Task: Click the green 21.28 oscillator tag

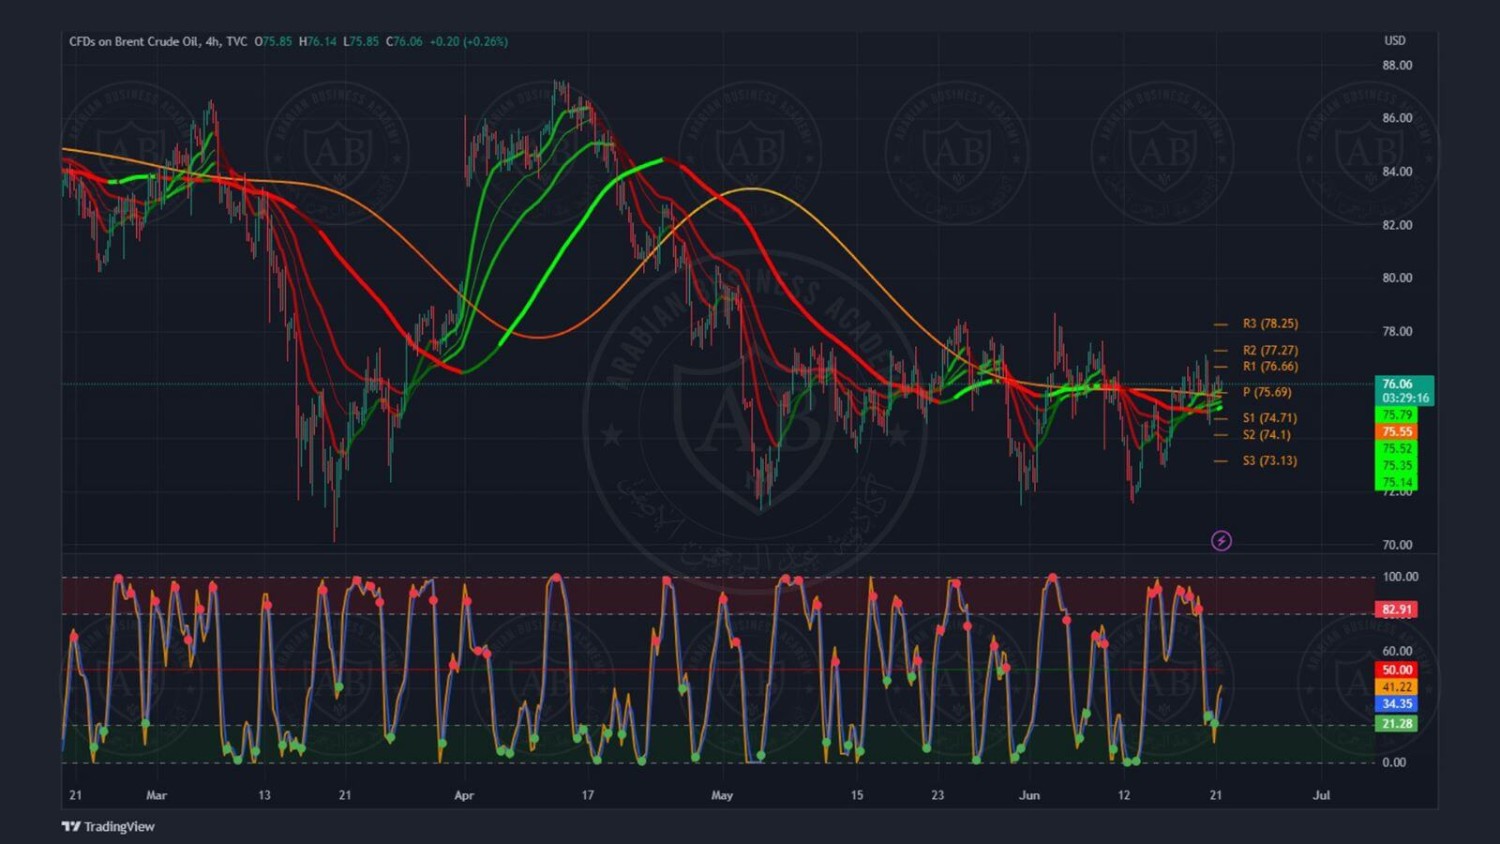Action: 1396,723
